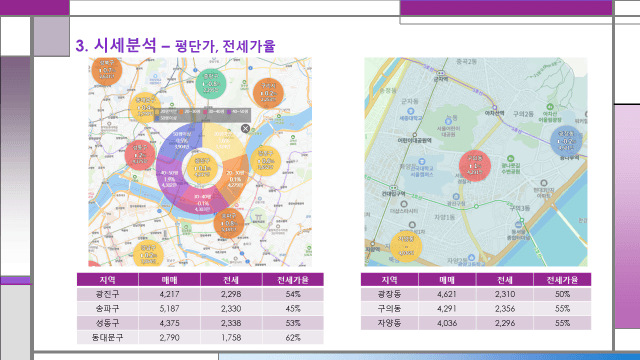Select the 동대문구 row in the left table
The height and width of the screenshot is (360, 640).
click(x=200, y=338)
